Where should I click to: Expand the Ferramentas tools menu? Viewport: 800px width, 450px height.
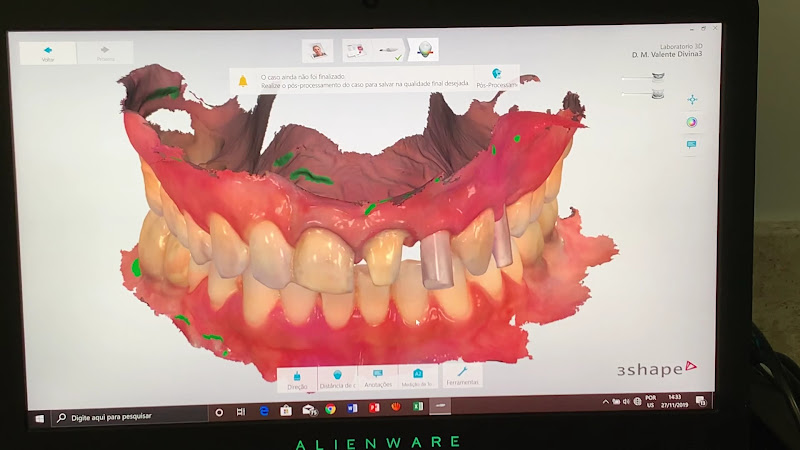point(462,376)
